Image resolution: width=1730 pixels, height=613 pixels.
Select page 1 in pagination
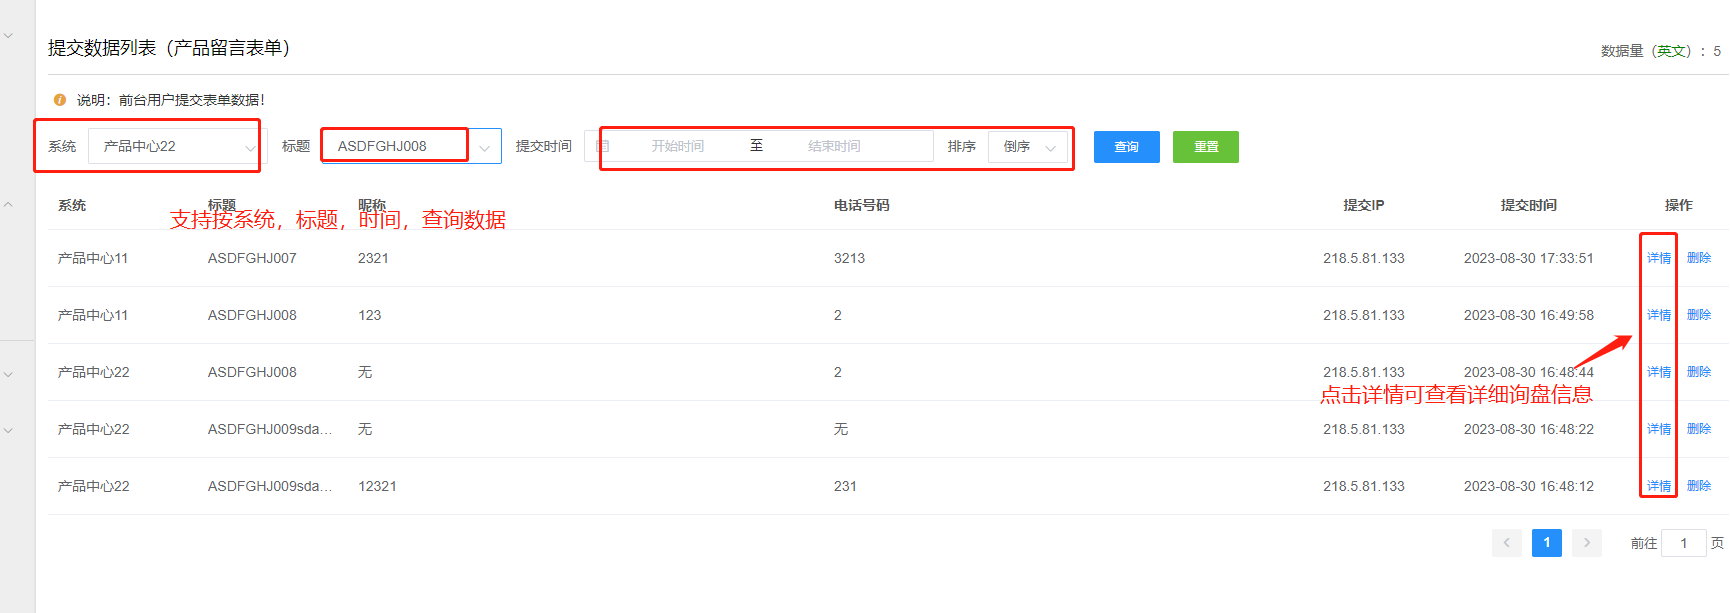pos(1546,543)
